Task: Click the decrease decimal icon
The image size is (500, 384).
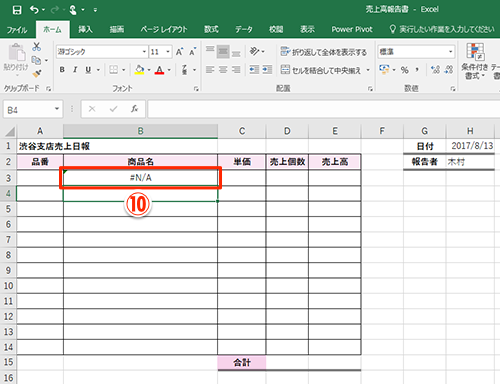Action: coord(449,70)
